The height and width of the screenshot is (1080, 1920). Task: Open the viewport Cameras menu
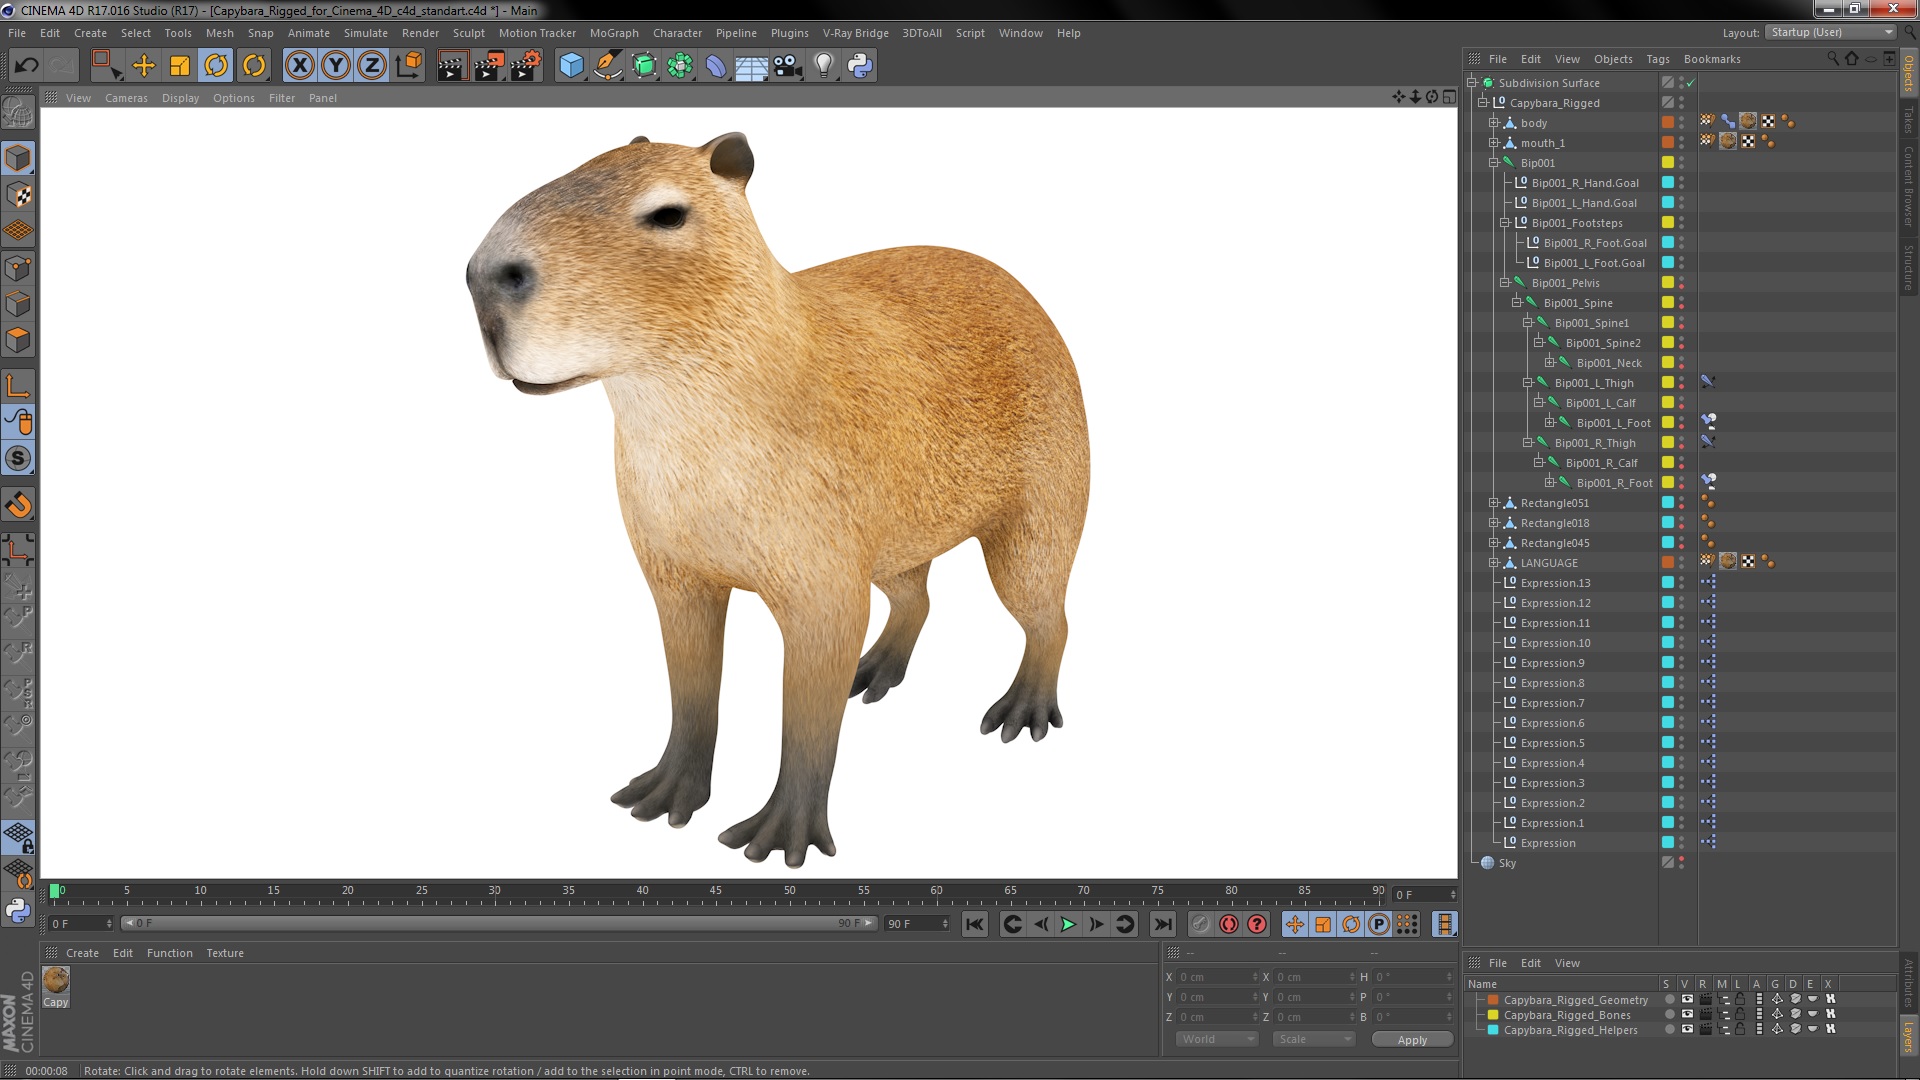(x=126, y=98)
